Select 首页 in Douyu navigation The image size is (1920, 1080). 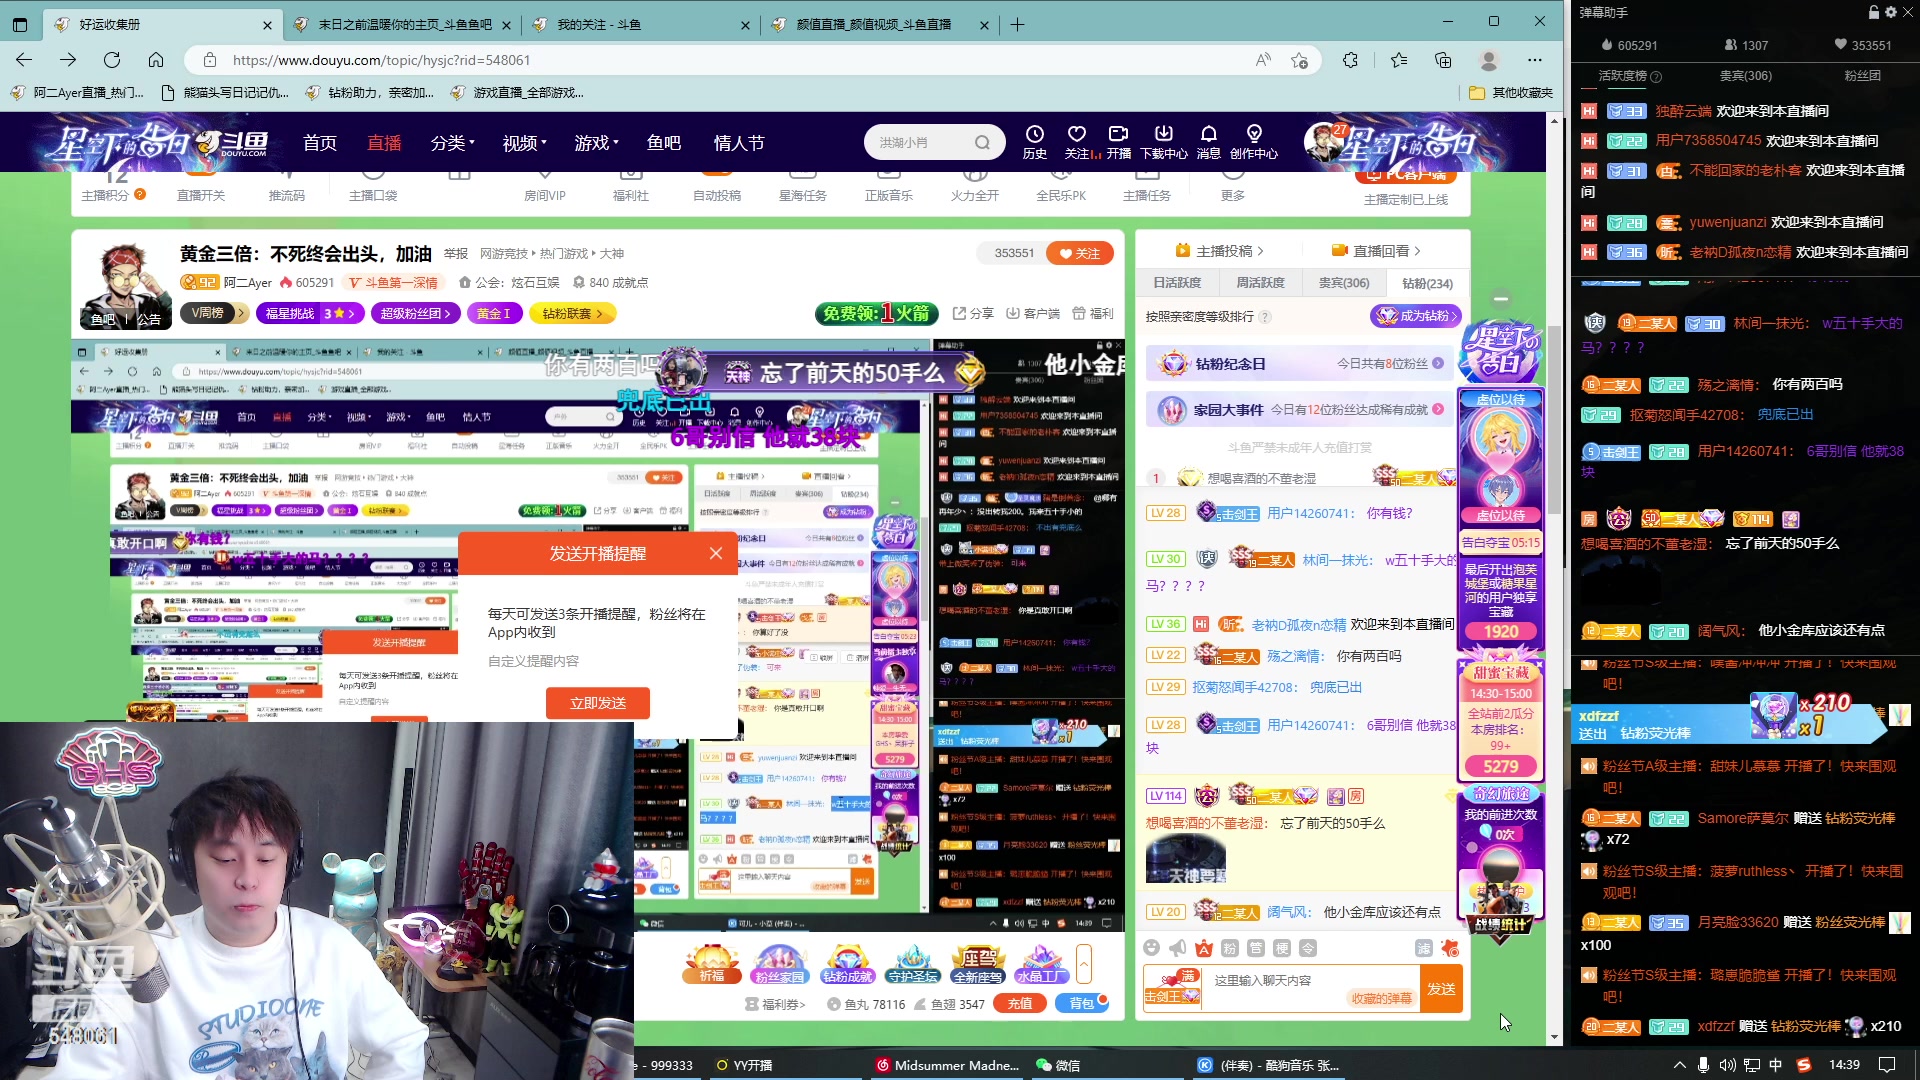(320, 143)
